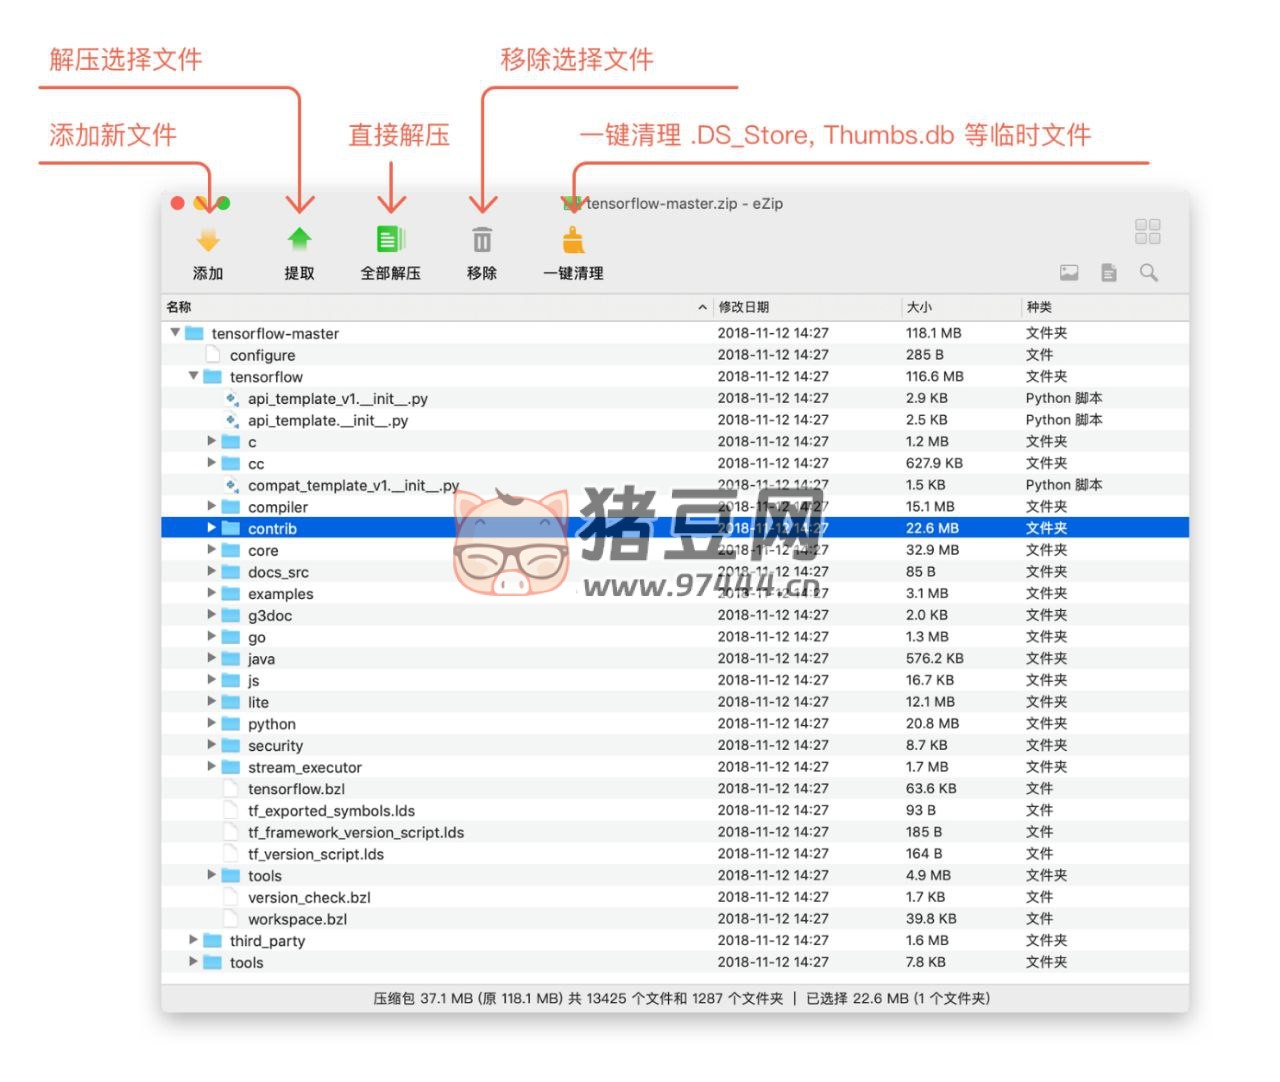Open the image preview icon above the file list
Viewport: 1280px width, 1082px height.
pyautogui.click(x=1069, y=272)
